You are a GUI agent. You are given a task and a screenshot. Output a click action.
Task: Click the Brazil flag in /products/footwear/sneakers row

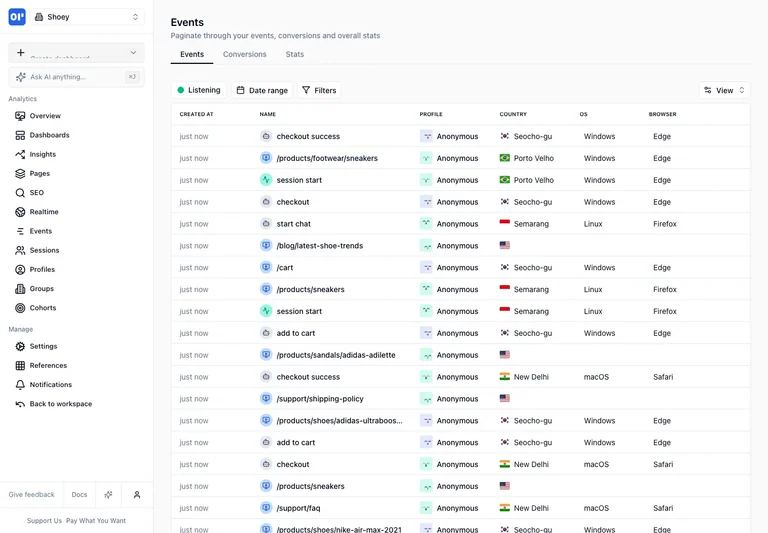pos(504,158)
